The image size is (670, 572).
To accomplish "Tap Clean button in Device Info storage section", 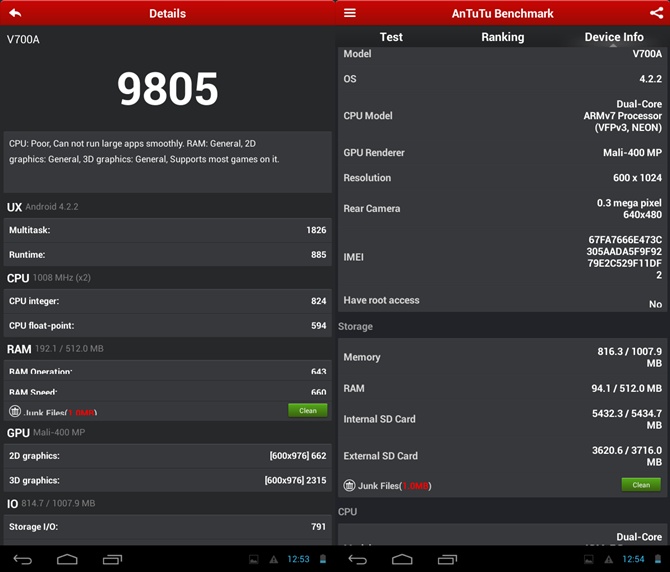I will click(641, 485).
